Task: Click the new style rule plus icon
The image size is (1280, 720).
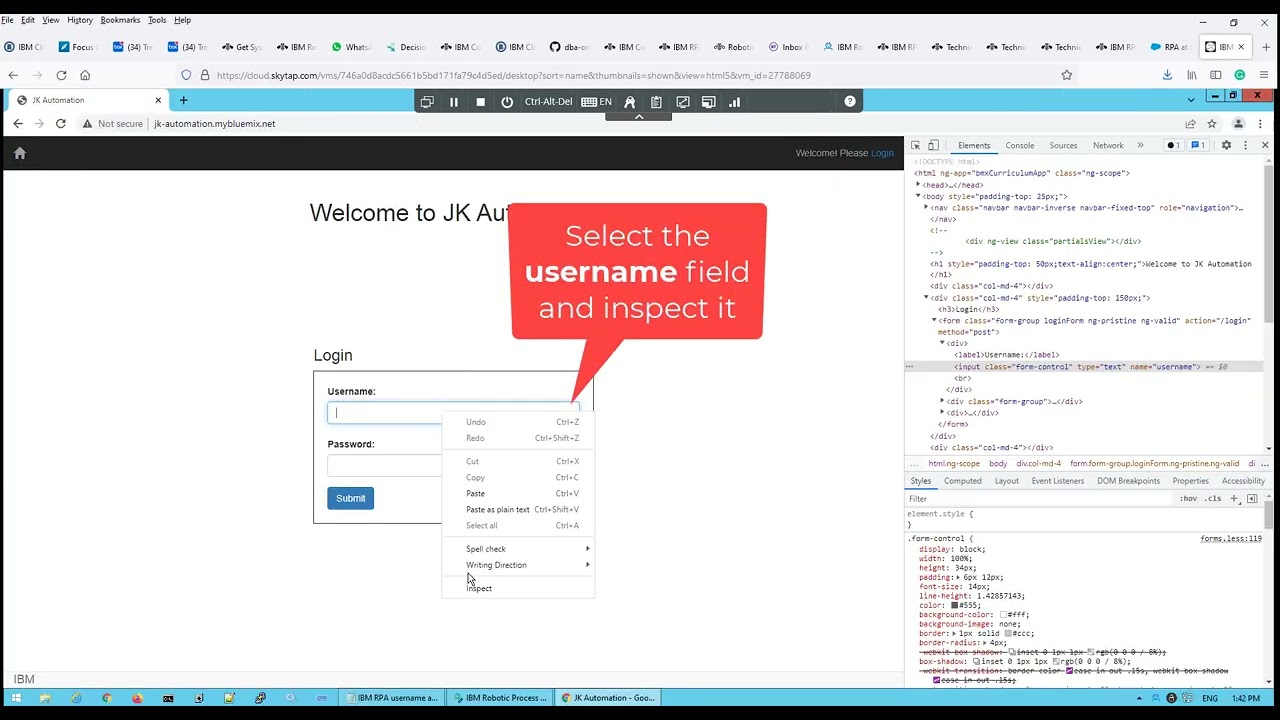Action: click(1234, 498)
